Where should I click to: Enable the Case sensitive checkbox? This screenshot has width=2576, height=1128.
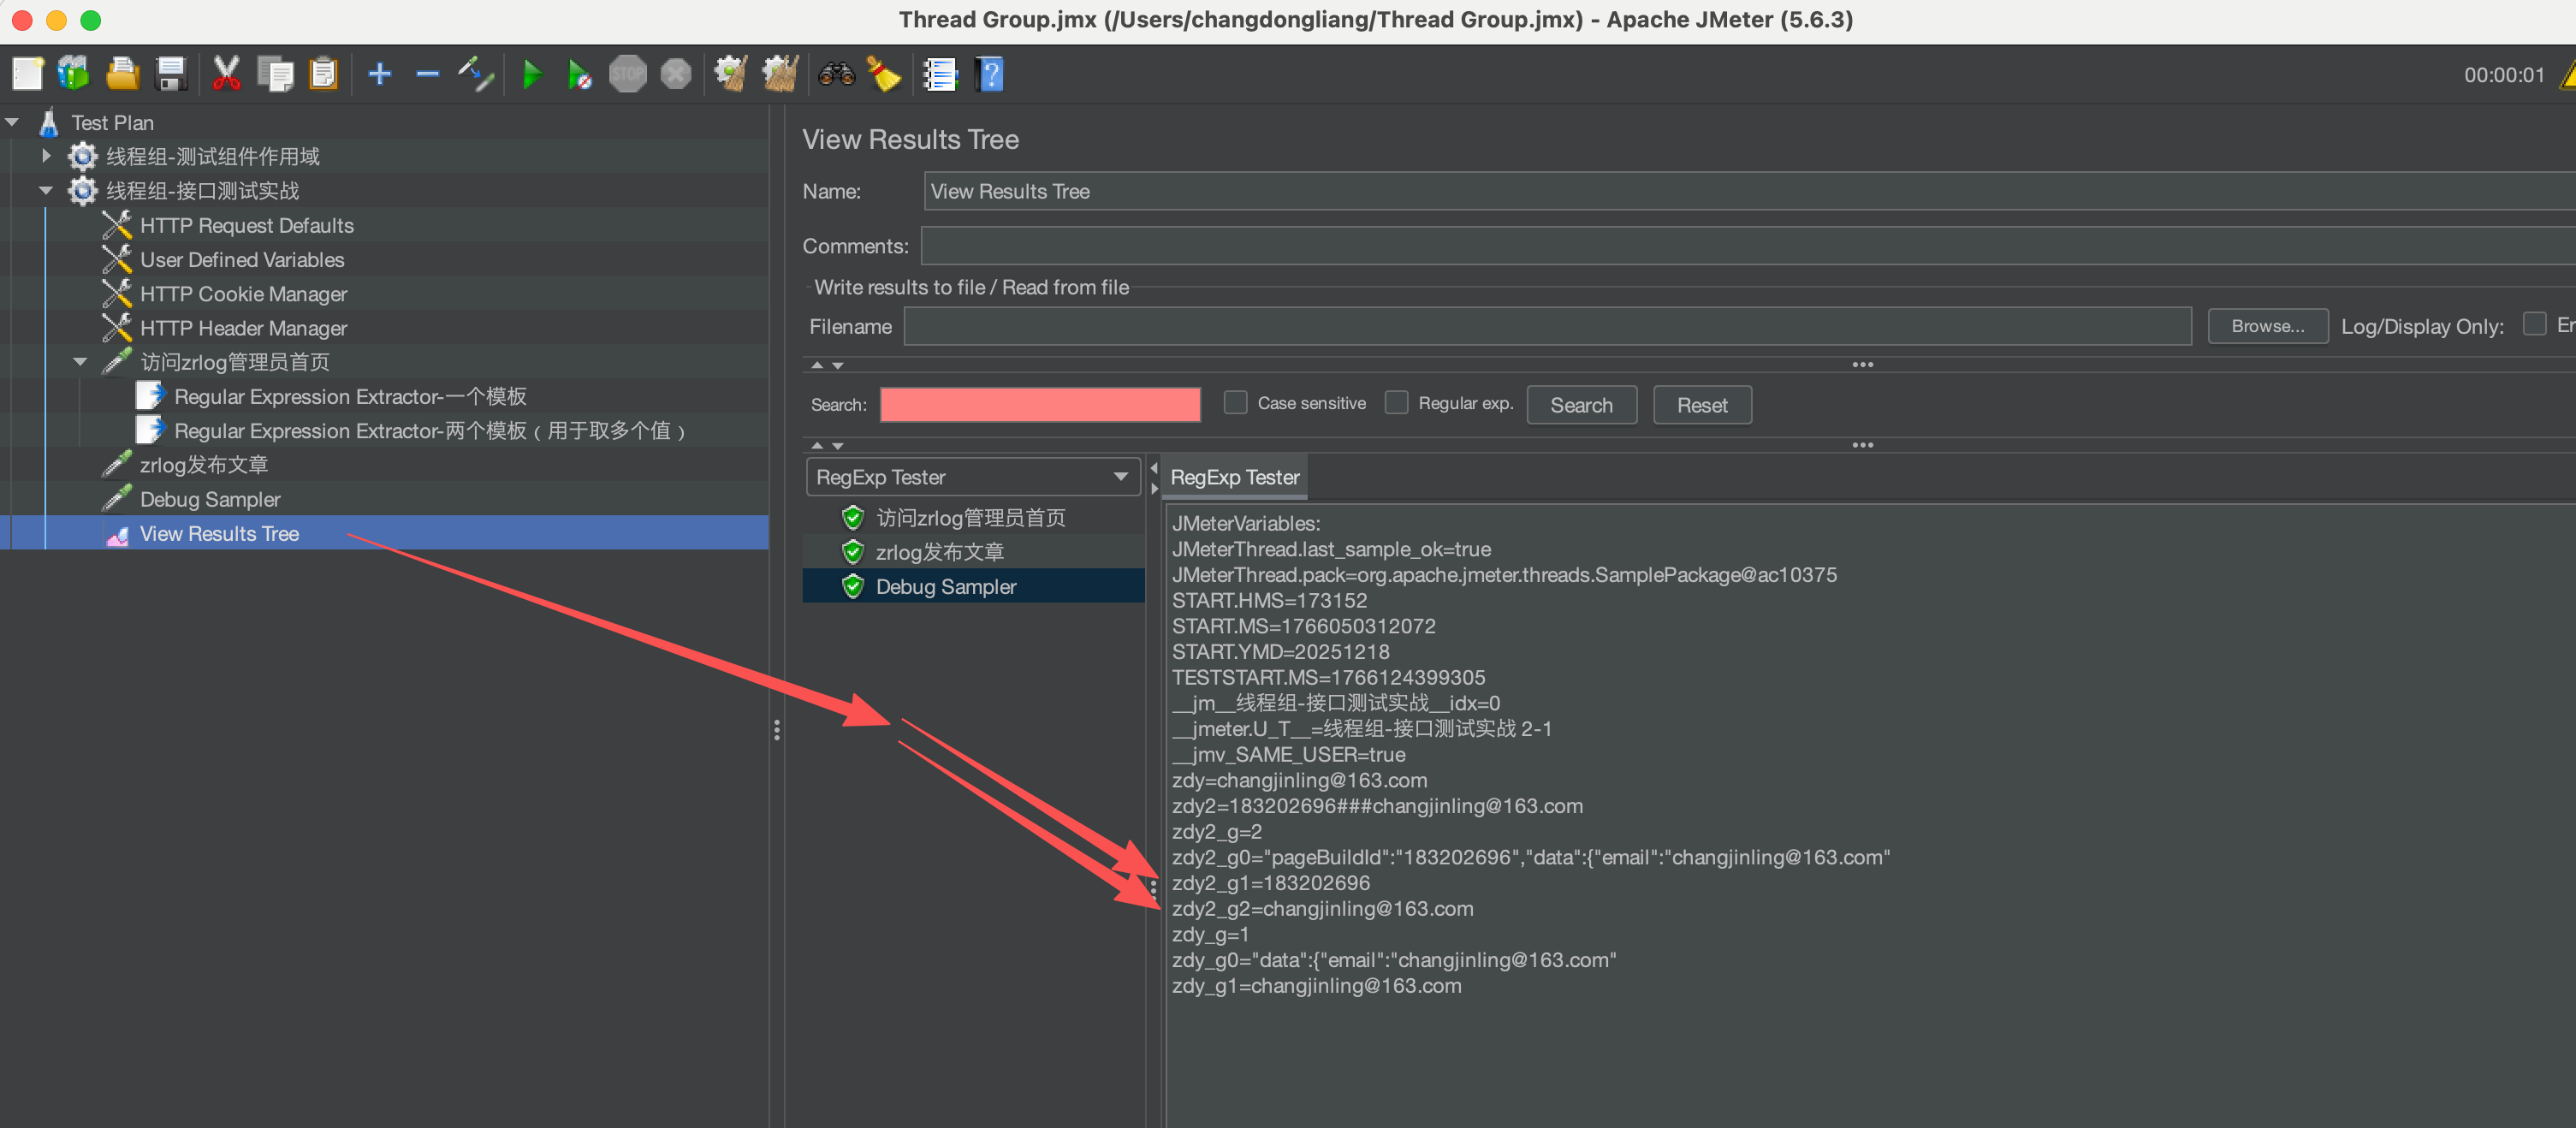click(1235, 403)
